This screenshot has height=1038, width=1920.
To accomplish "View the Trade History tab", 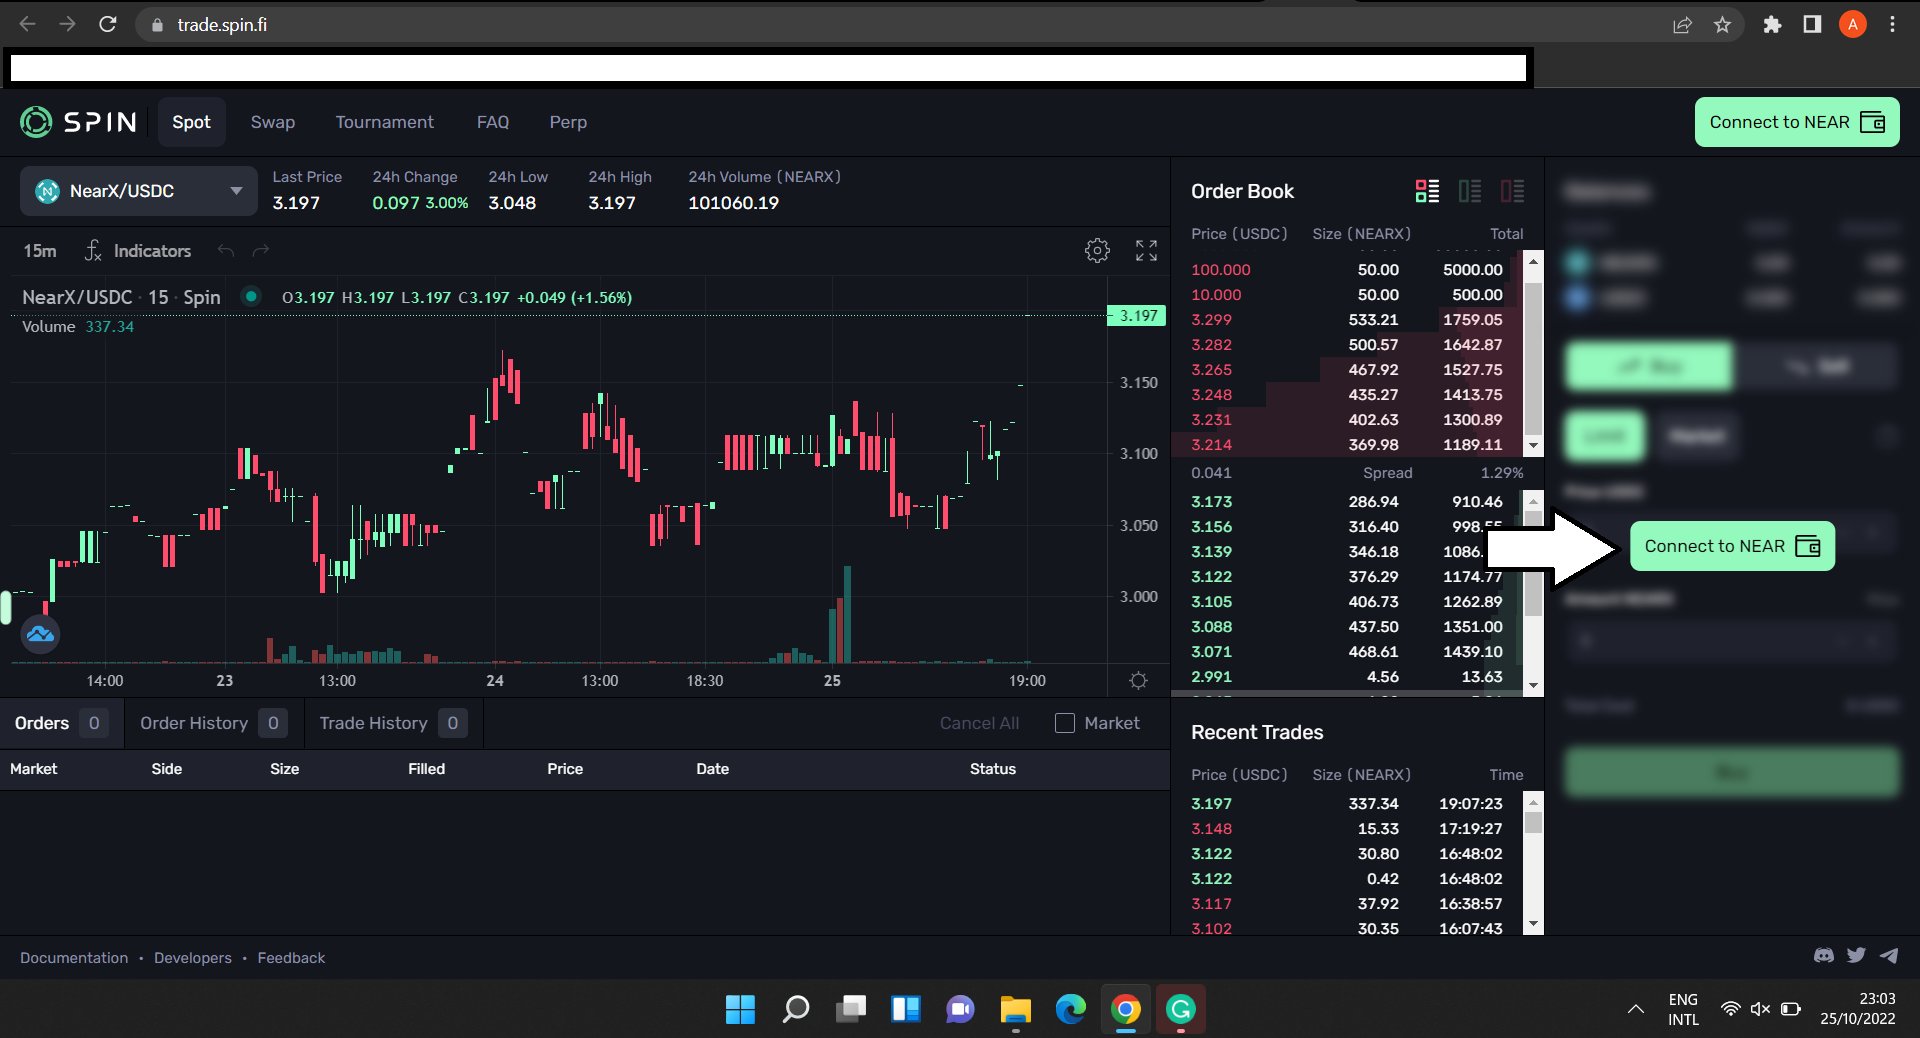I will tap(393, 723).
